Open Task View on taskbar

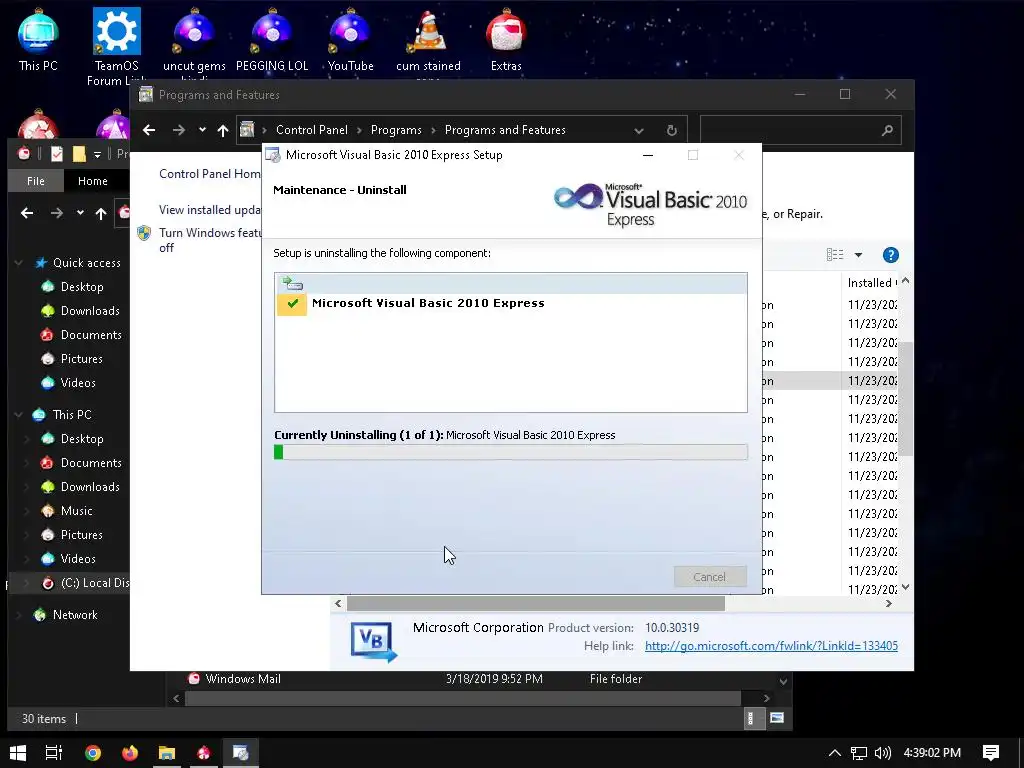[54, 753]
